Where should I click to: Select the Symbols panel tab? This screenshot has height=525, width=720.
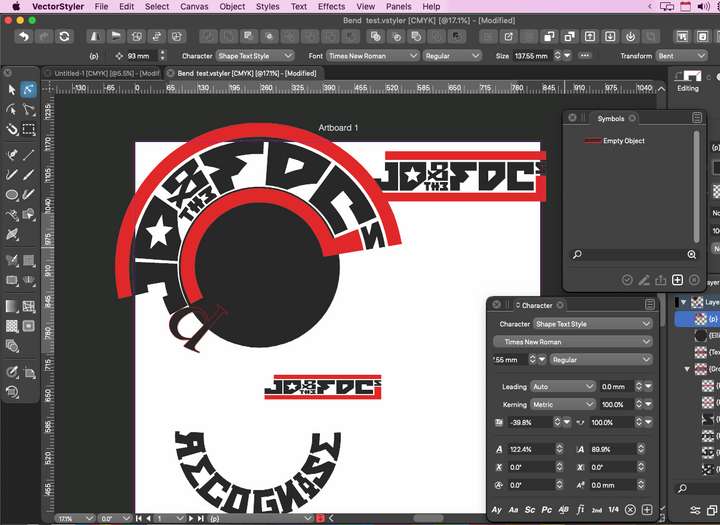tap(611, 119)
